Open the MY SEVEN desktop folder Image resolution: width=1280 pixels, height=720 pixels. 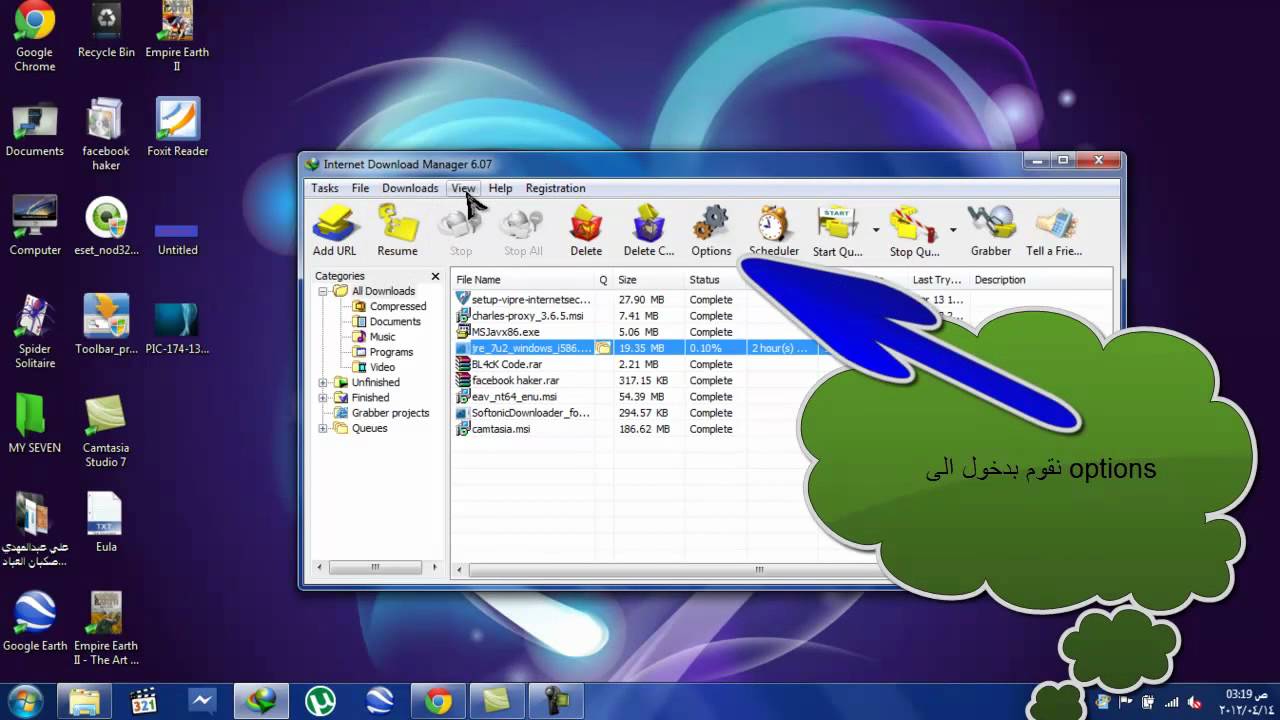[x=35, y=423]
